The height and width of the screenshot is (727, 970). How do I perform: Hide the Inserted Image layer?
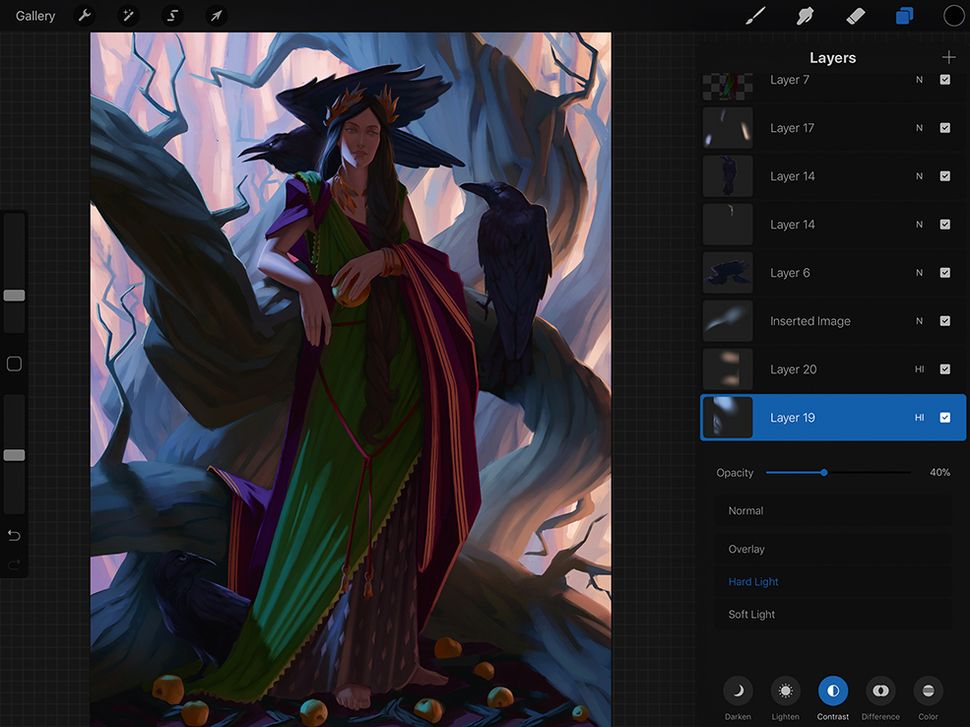[x=944, y=321]
